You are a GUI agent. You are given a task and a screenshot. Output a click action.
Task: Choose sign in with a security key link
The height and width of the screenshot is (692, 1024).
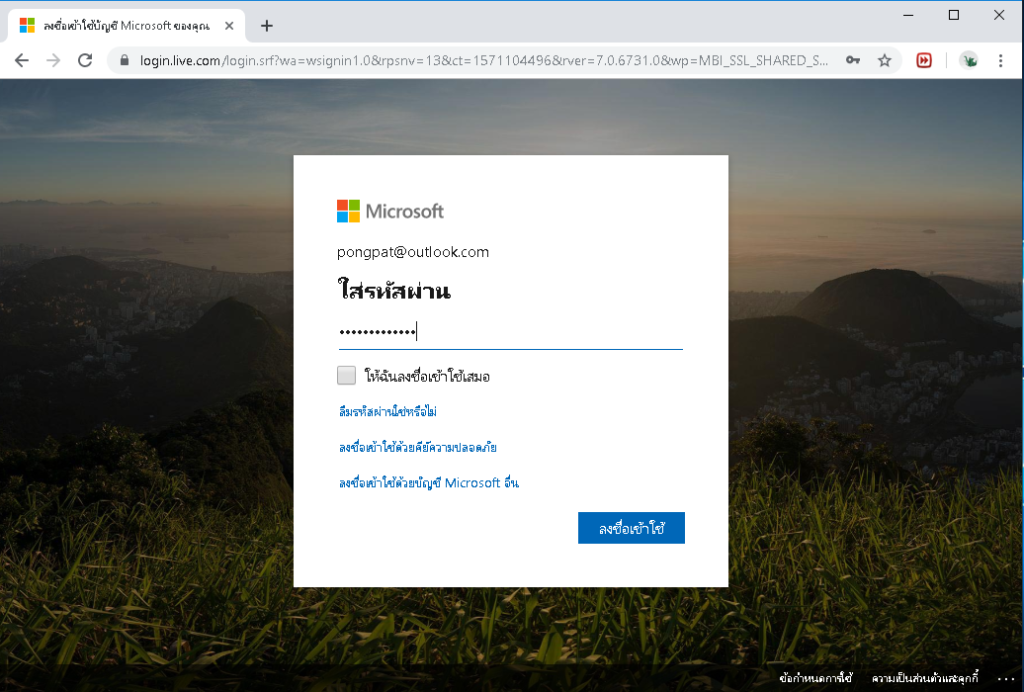coord(418,447)
